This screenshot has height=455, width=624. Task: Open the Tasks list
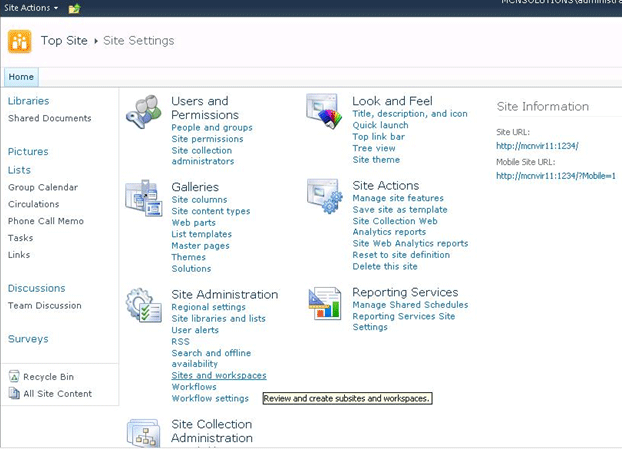20,238
